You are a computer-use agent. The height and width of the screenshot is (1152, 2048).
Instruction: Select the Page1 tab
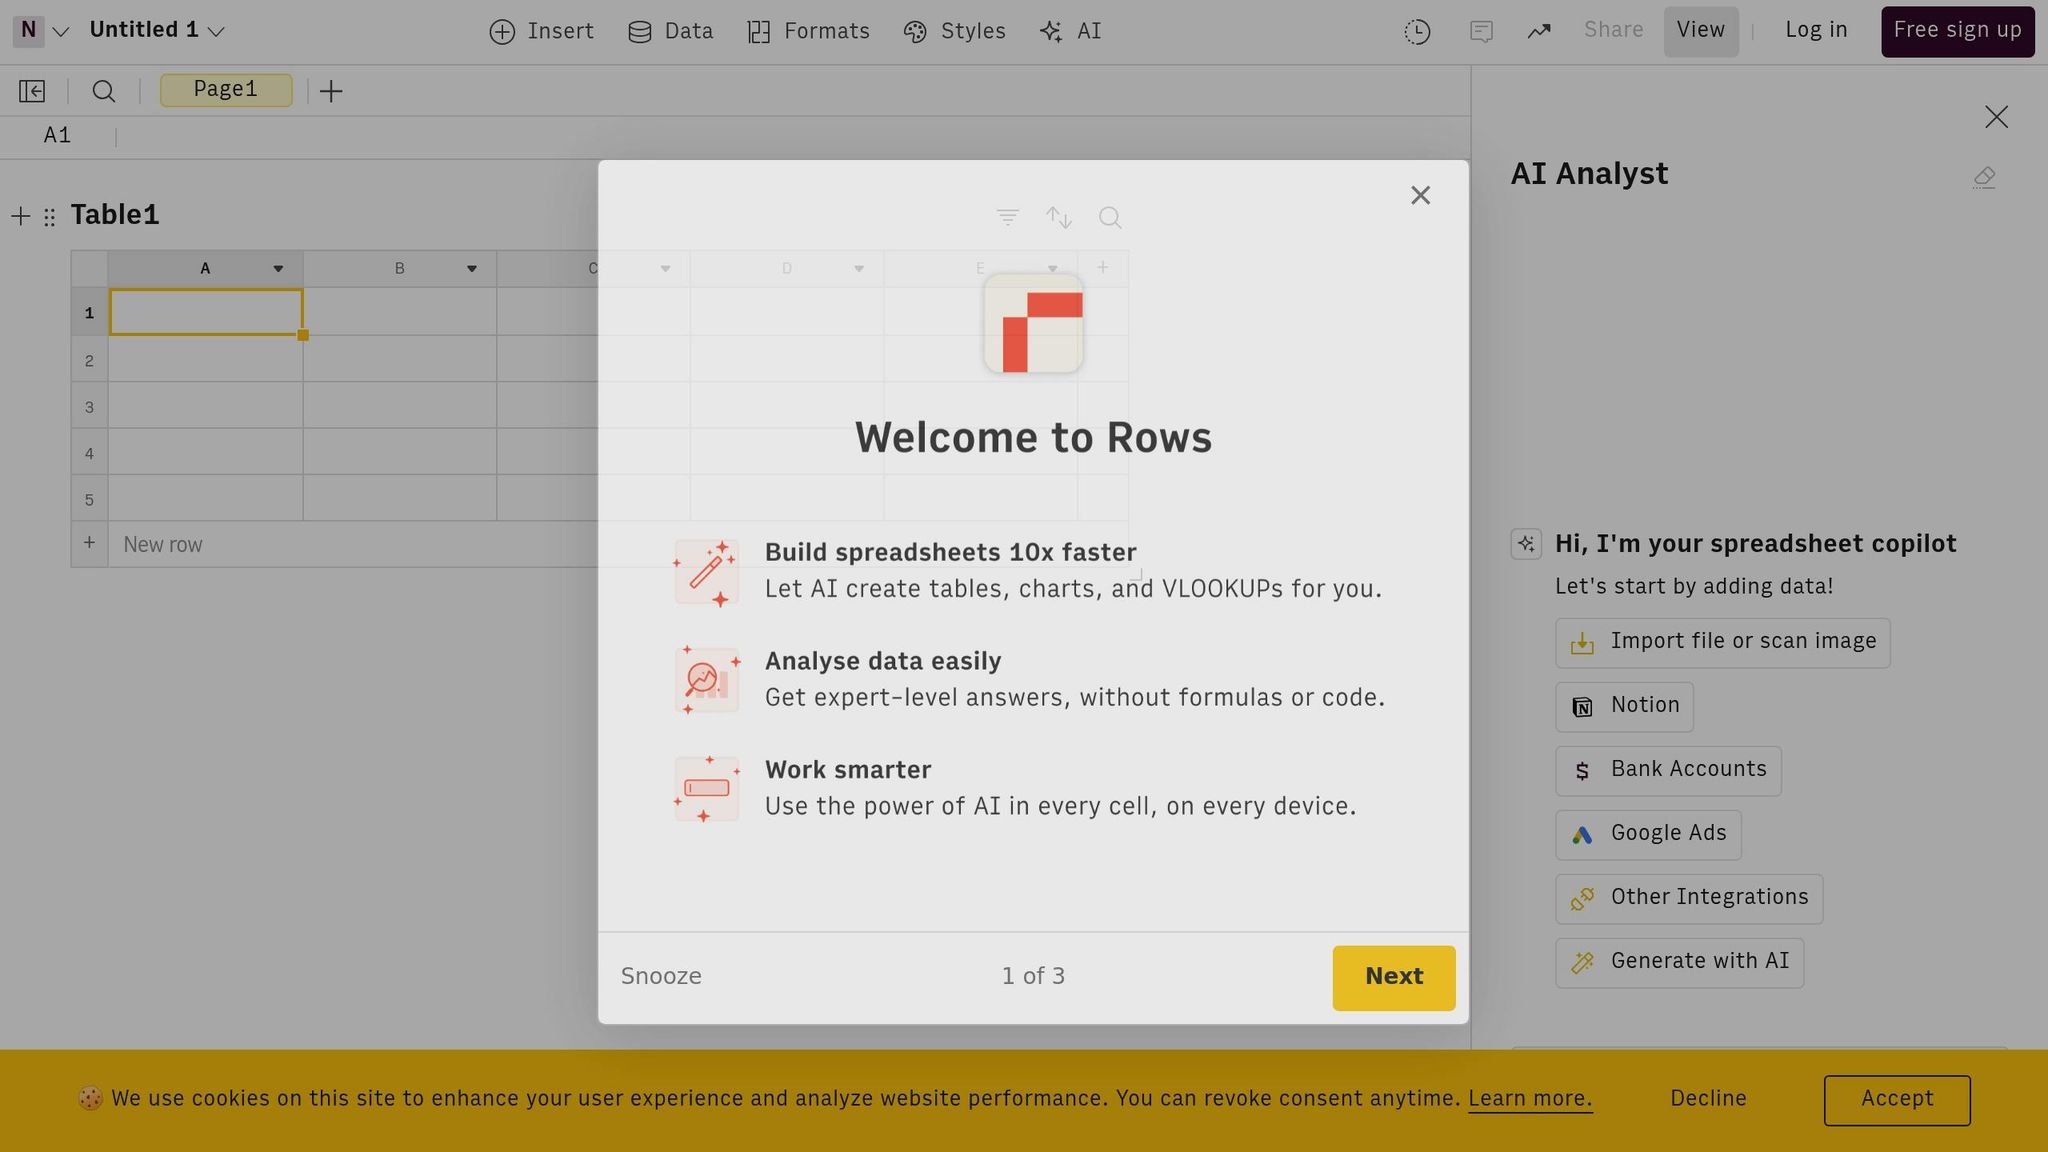[226, 90]
